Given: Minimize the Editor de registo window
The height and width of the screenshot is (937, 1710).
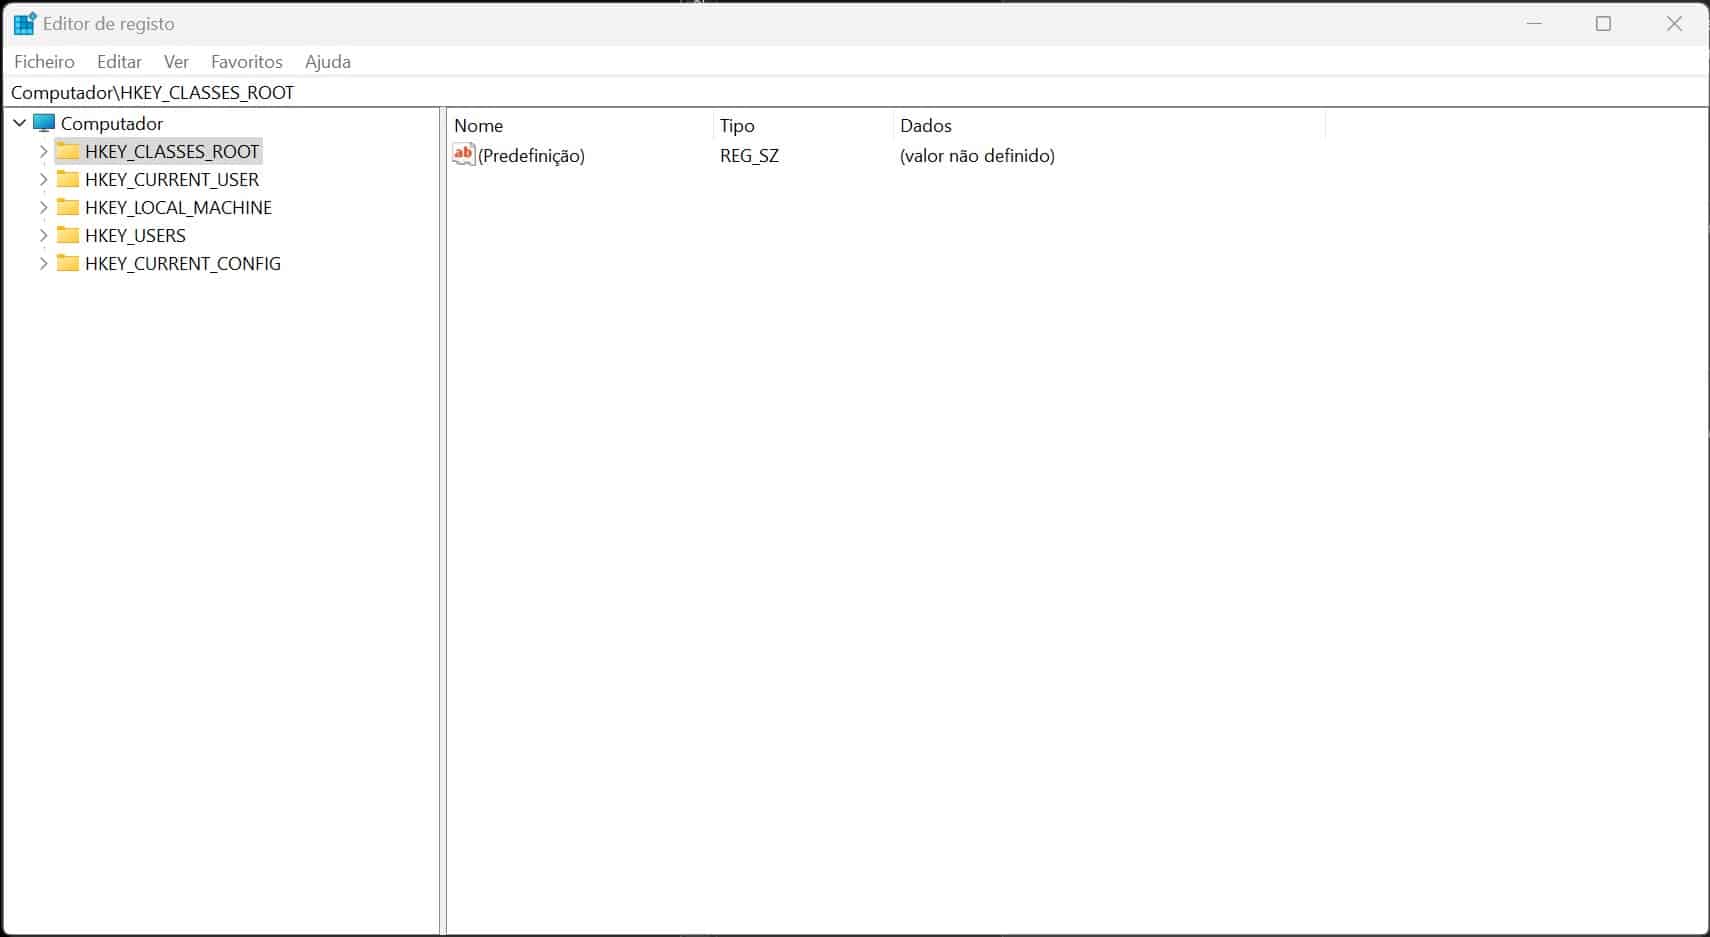Looking at the screenshot, I should point(1535,23).
